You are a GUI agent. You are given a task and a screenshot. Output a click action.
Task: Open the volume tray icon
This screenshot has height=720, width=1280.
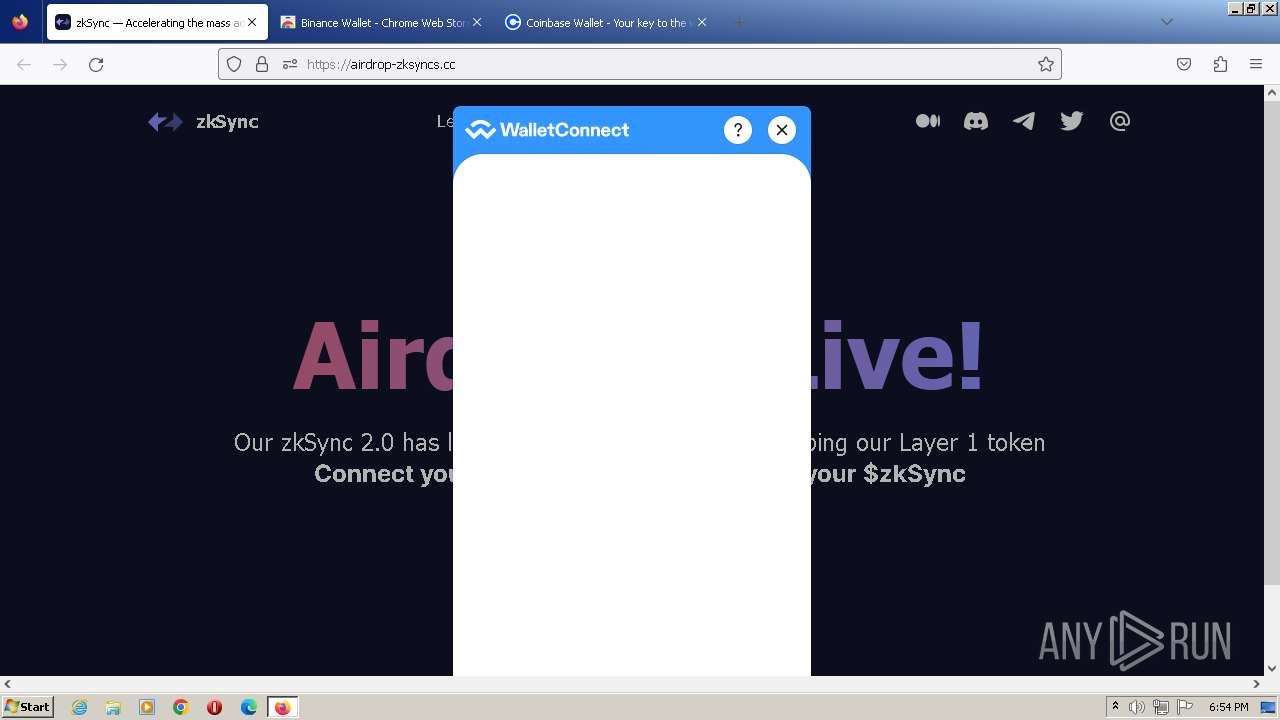[x=1137, y=707]
